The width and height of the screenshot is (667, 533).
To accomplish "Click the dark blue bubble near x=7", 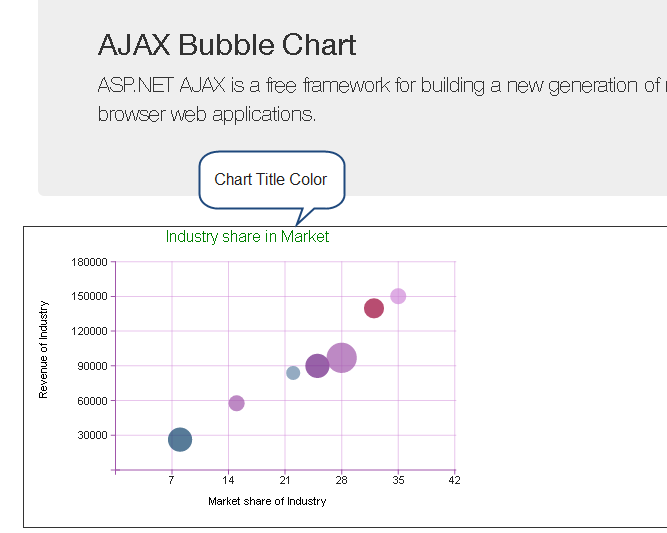I will pos(180,439).
